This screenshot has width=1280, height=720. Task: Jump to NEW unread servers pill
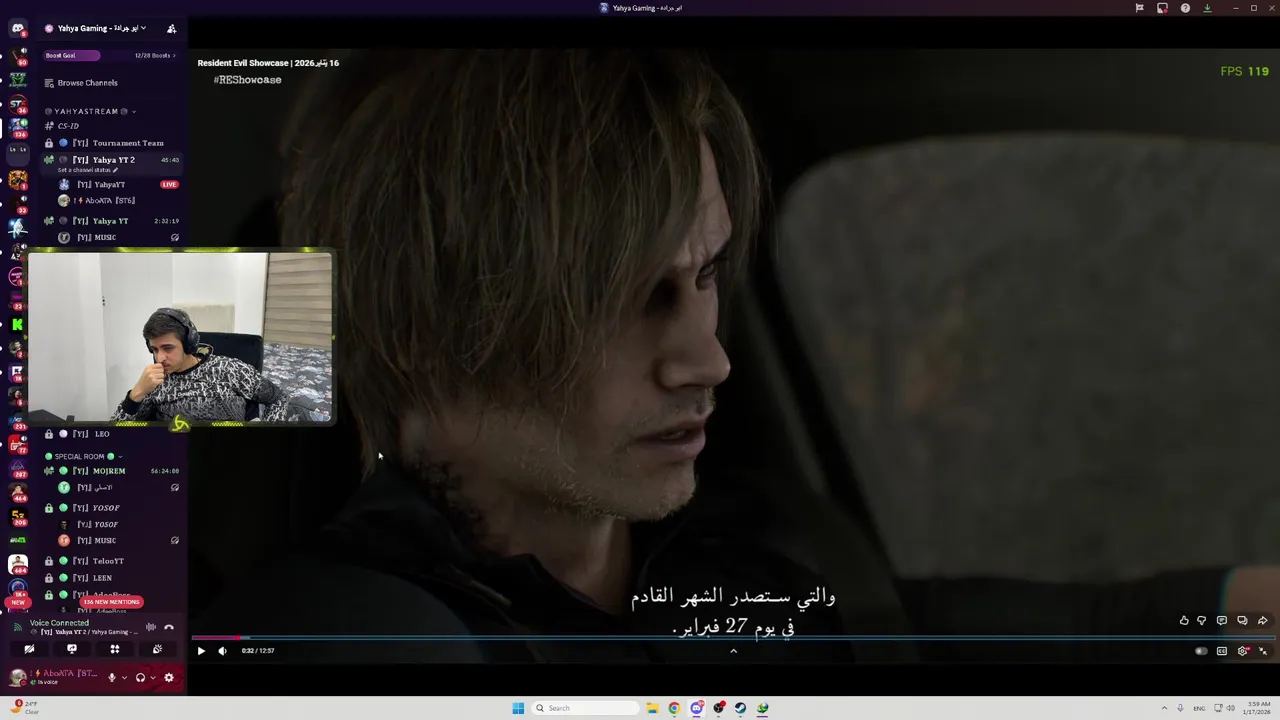[x=17, y=602]
